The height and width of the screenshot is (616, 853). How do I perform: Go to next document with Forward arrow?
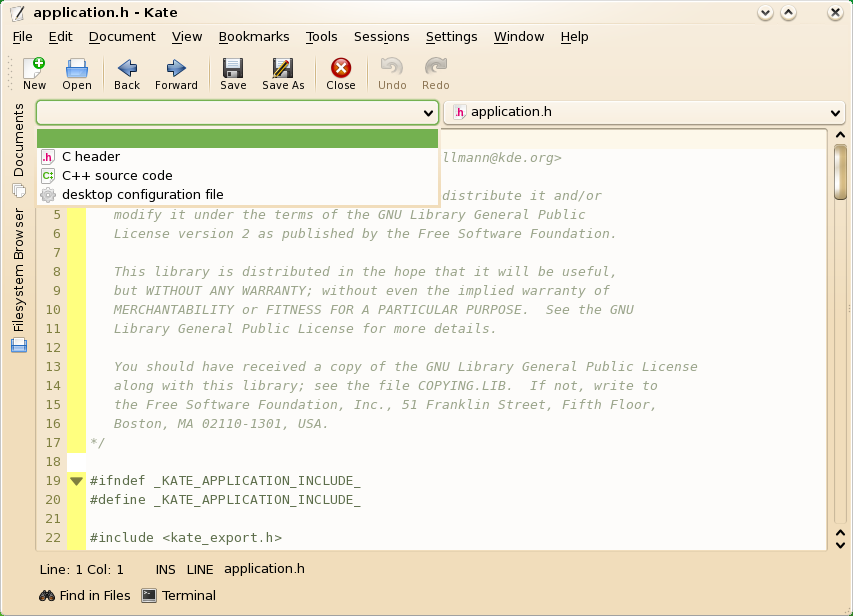coord(176,73)
